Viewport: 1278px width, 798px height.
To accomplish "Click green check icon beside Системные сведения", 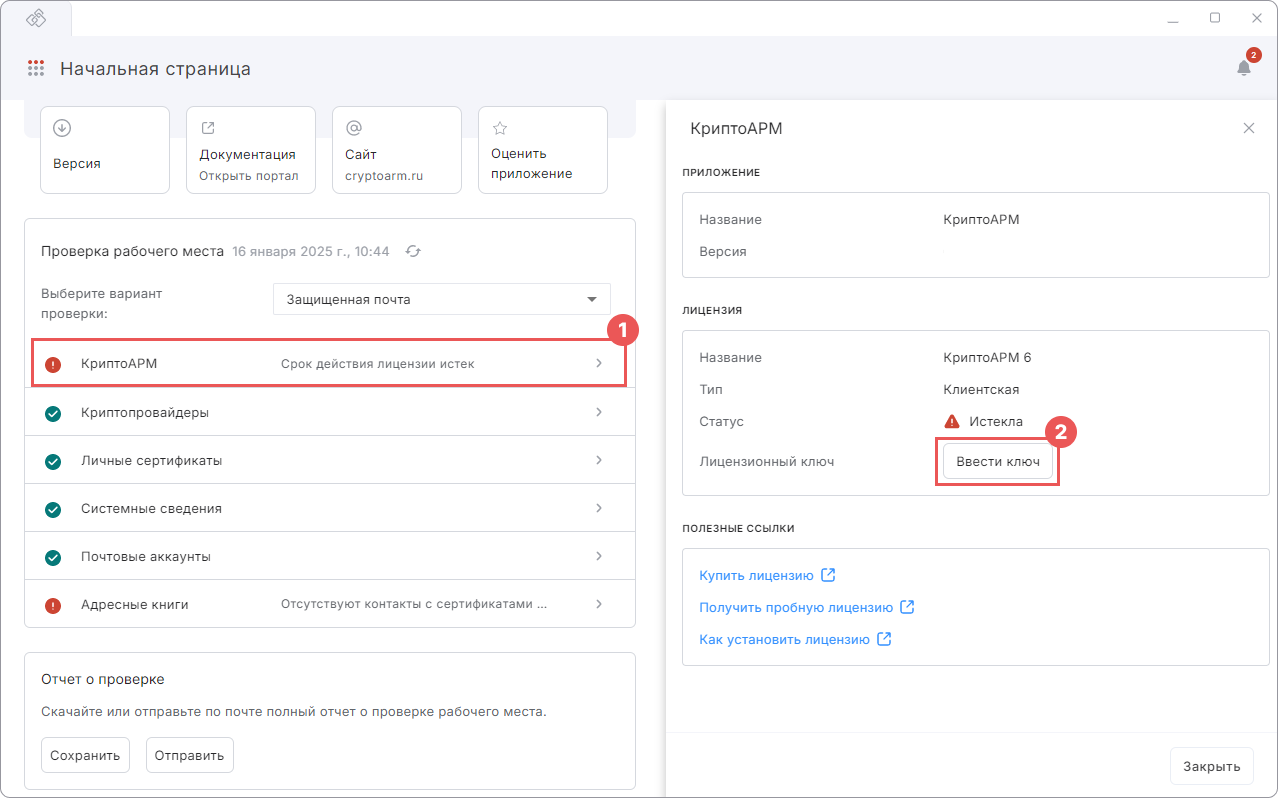I will (x=53, y=509).
